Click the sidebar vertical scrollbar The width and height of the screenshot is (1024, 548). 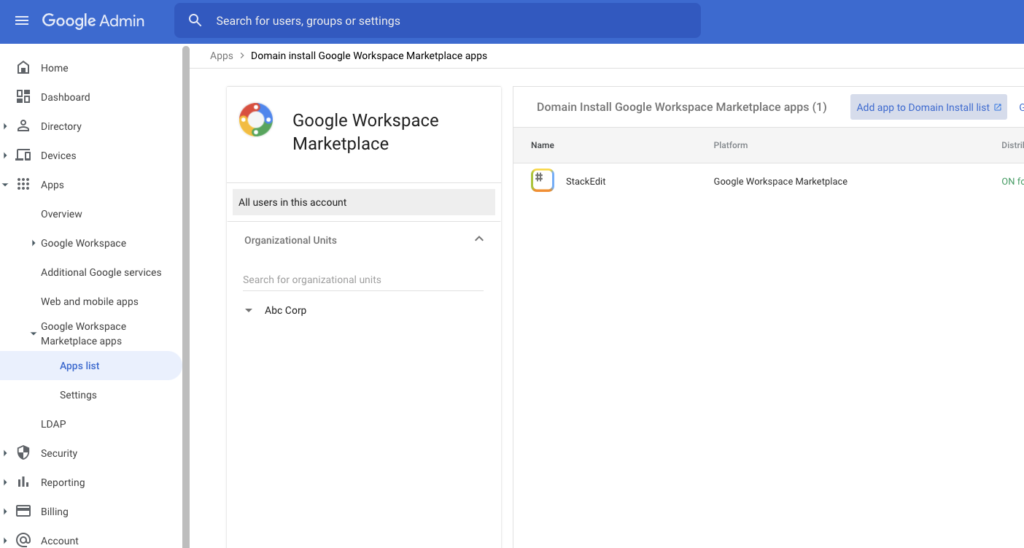pyautogui.click(x=186, y=297)
